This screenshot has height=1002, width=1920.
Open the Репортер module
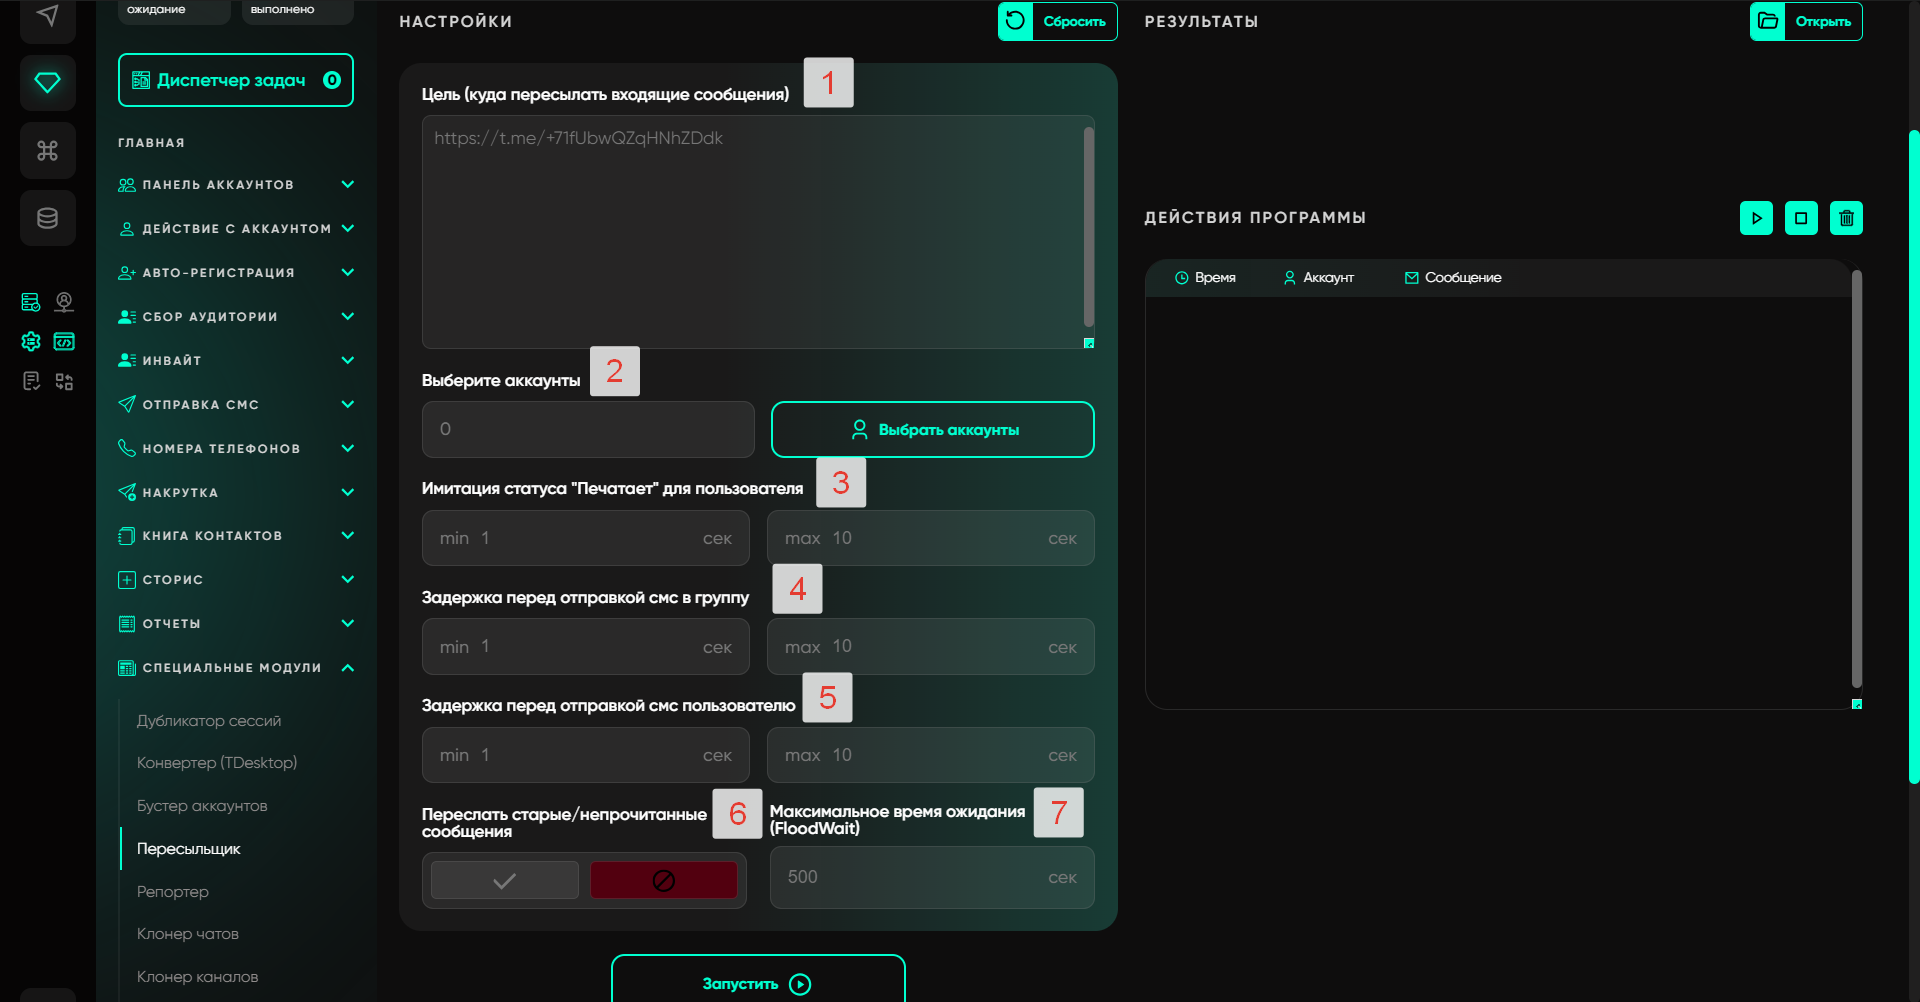[x=173, y=891]
